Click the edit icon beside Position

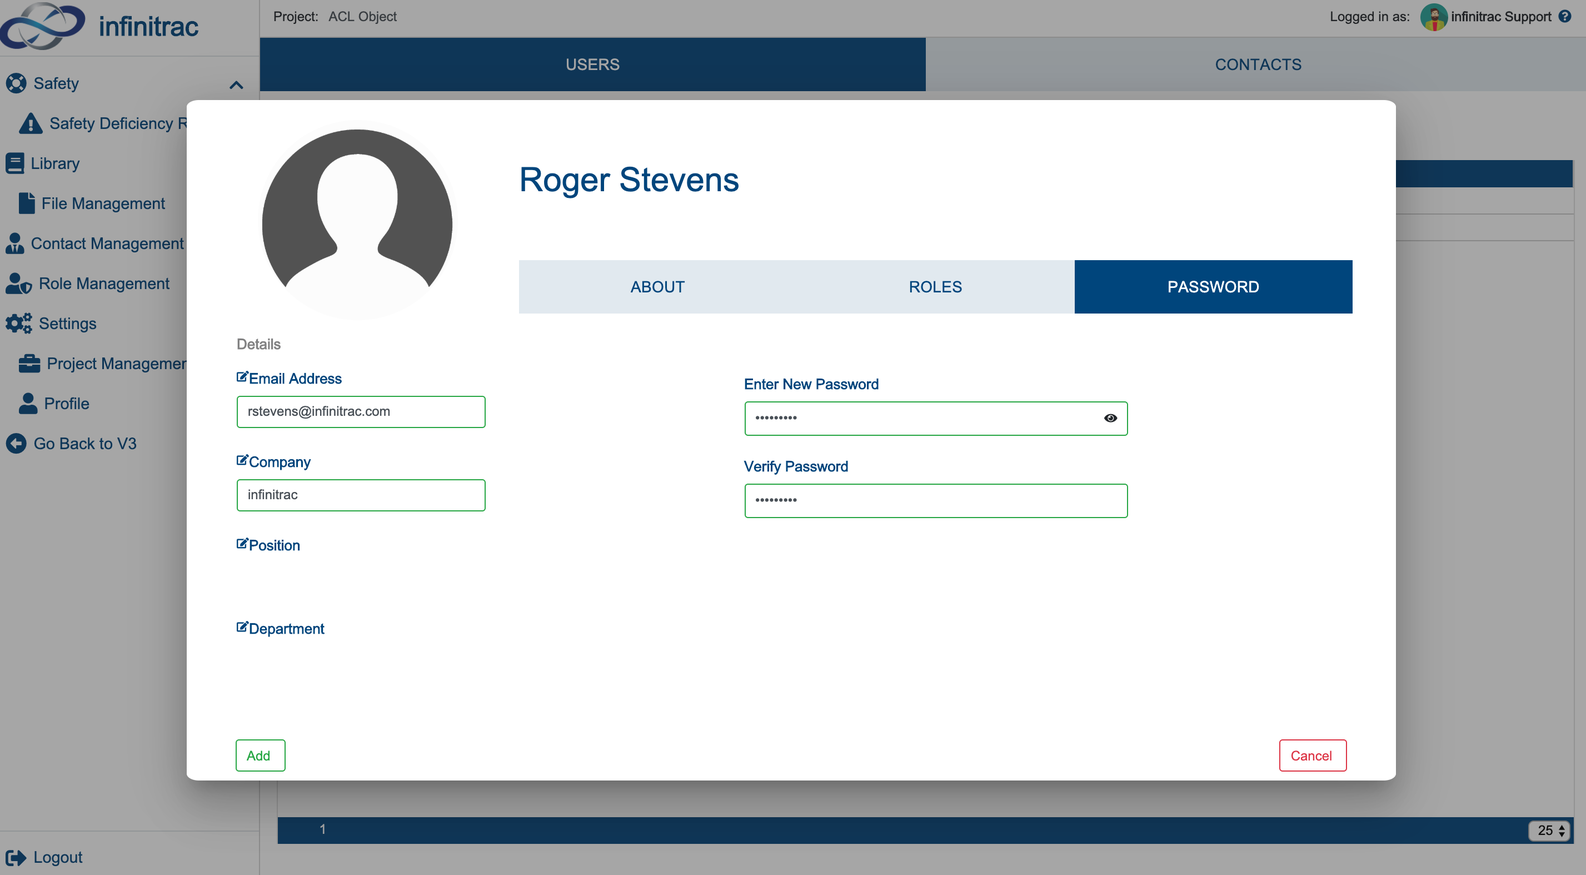[x=242, y=544]
